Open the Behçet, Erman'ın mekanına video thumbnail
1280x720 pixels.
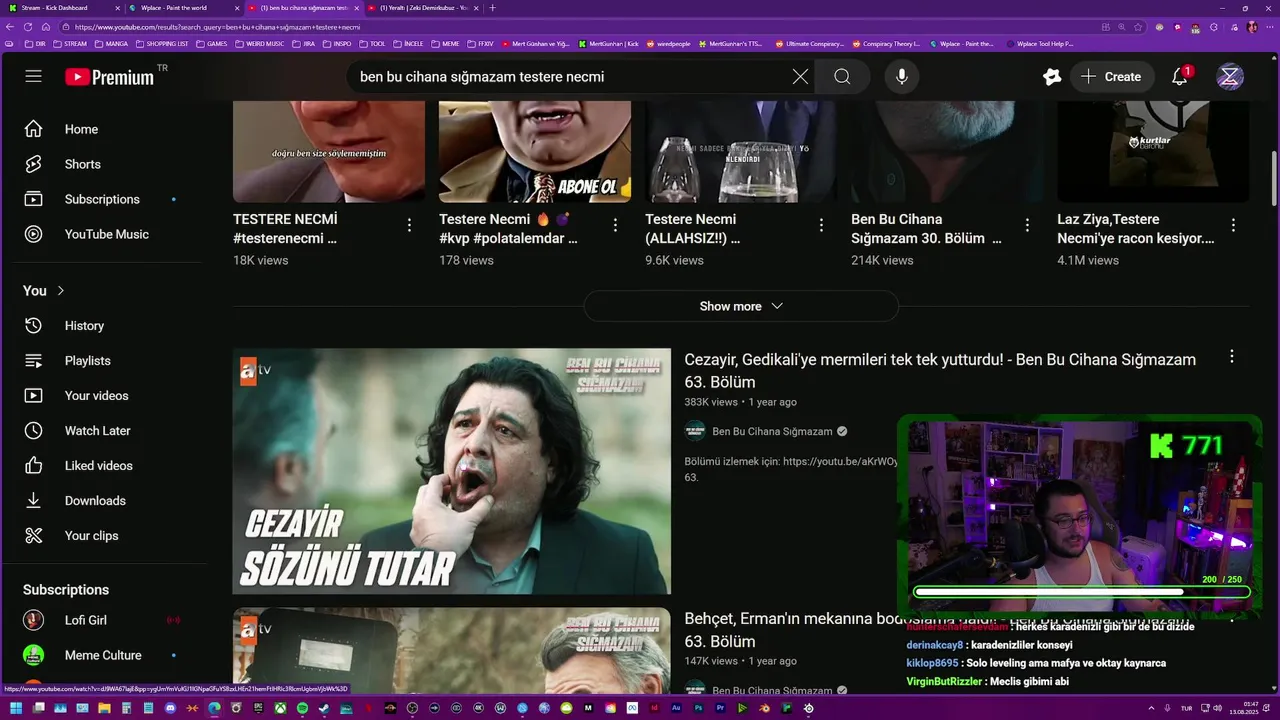[x=452, y=649]
